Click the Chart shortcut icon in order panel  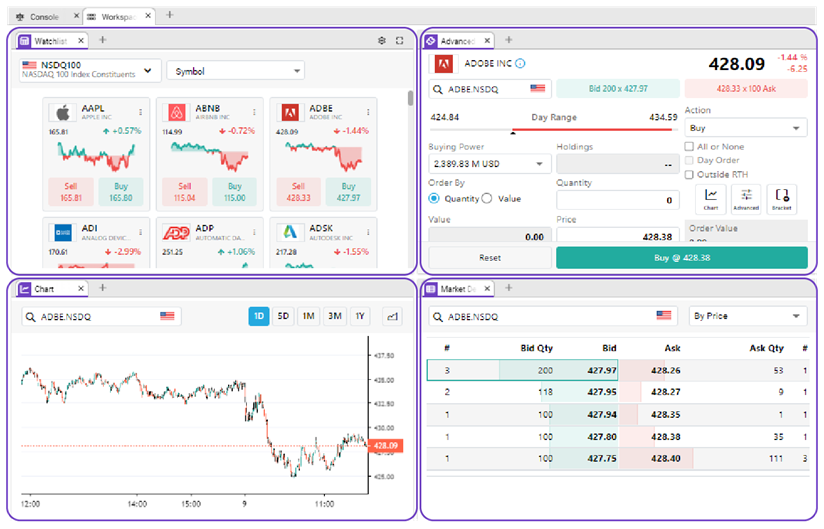[711, 198]
